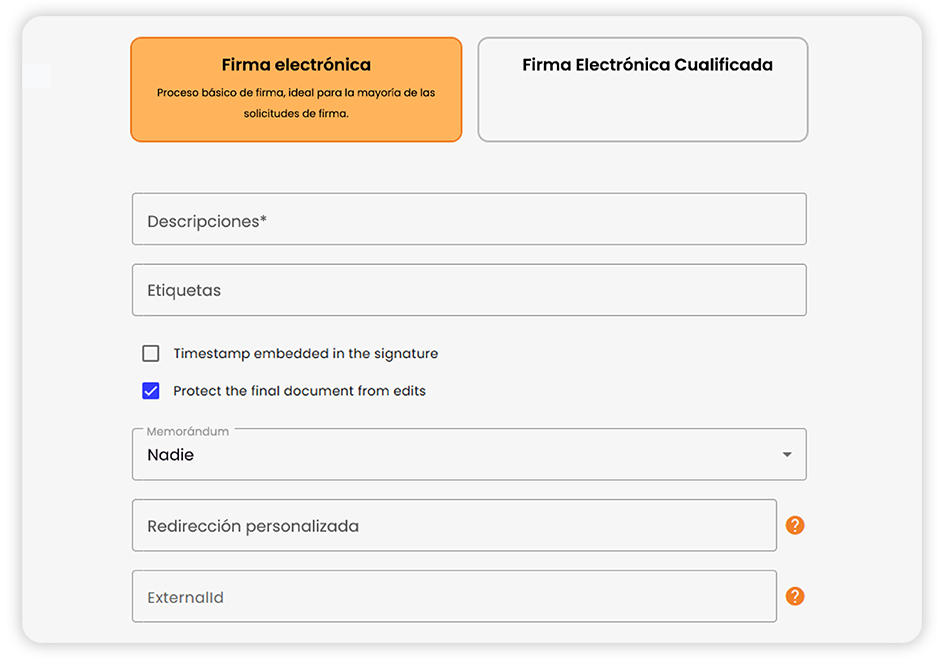Click the Firma electrónica heading text

coord(296,64)
